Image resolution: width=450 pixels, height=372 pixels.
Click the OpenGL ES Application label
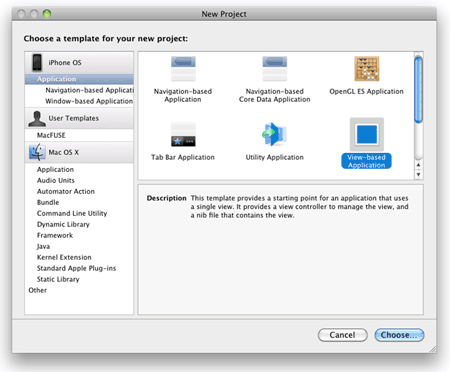[x=366, y=91]
